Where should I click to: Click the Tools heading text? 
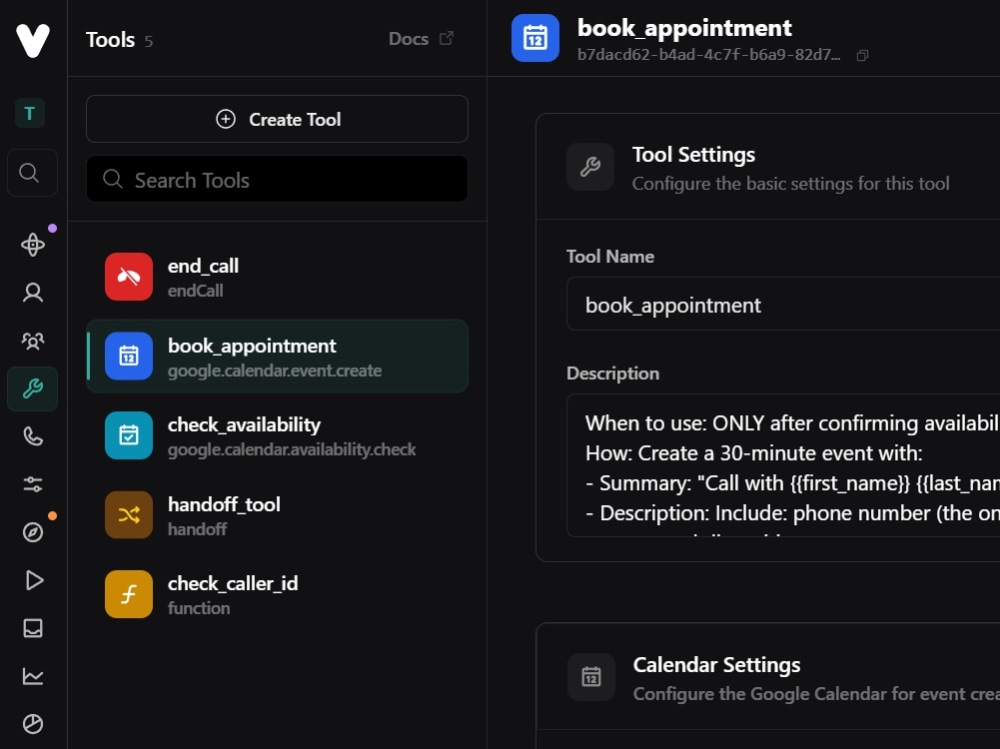tap(110, 40)
